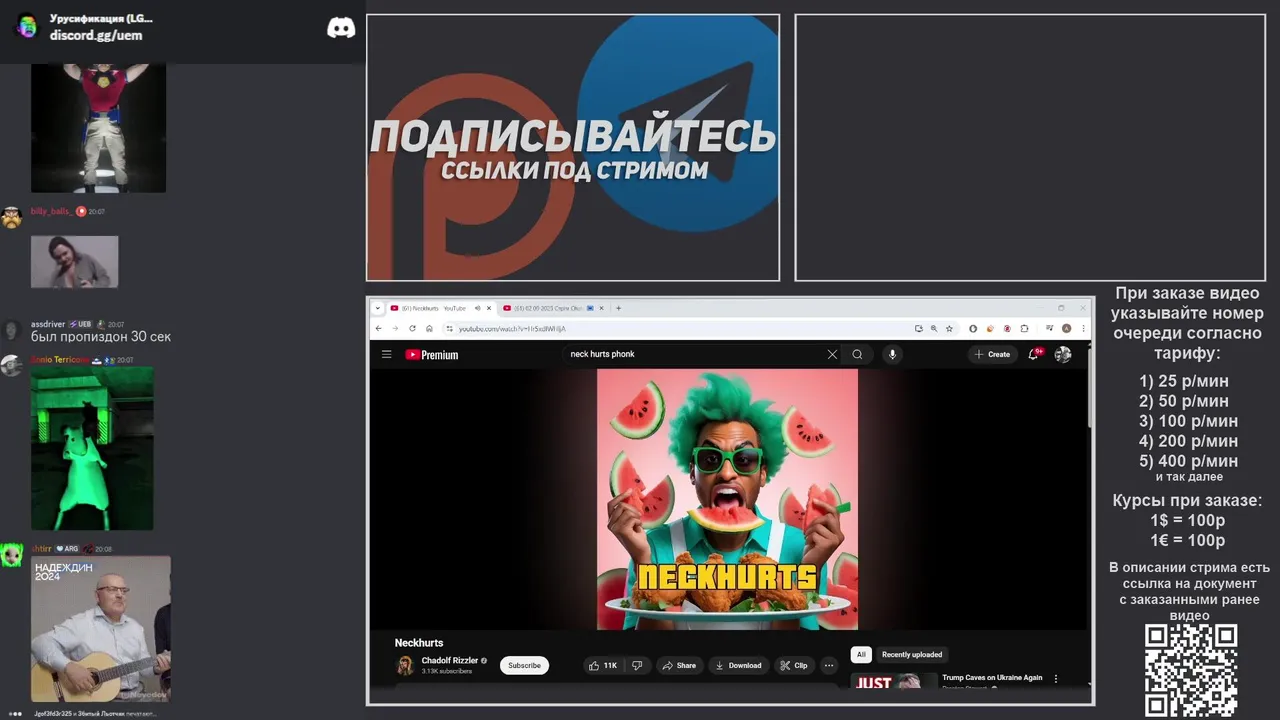
Task: Open the Chrome three-dot menu
Action: click(x=1083, y=328)
